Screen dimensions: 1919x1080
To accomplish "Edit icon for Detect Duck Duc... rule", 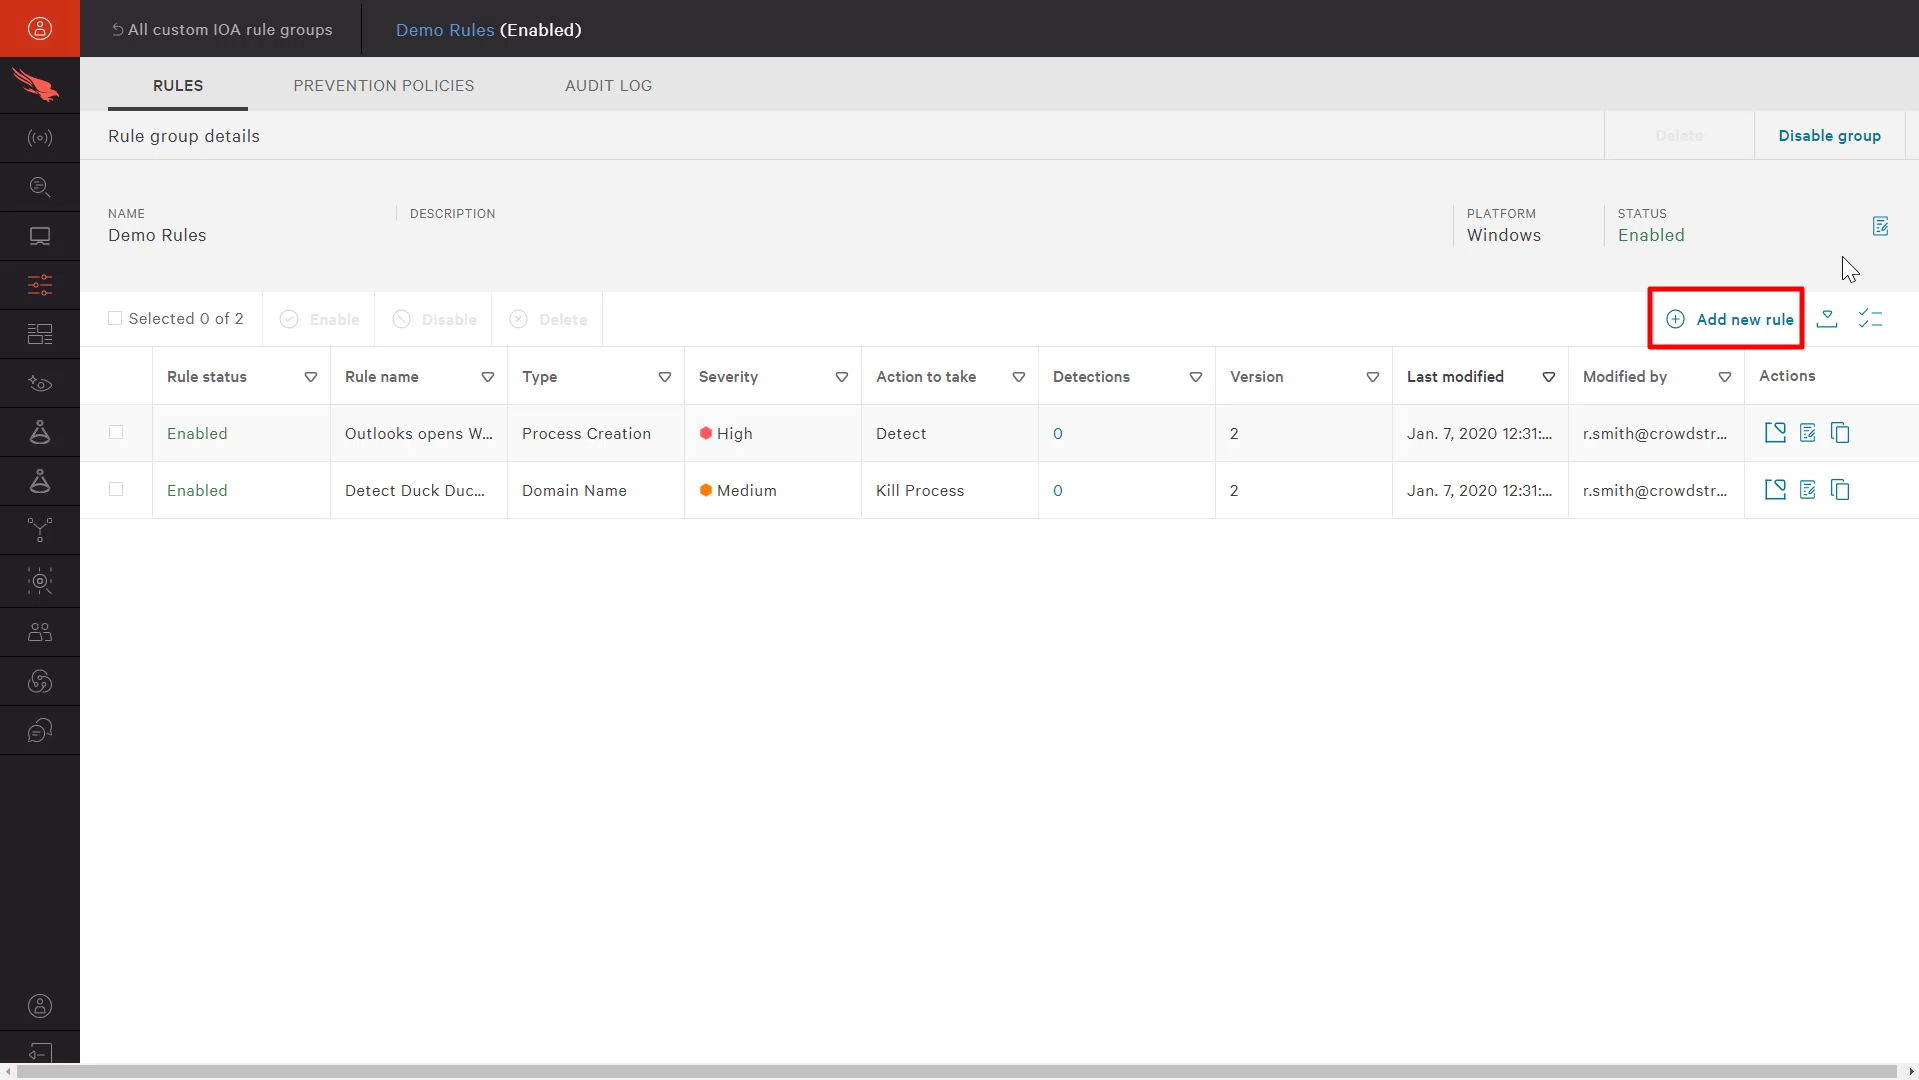I will [1807, 490].
